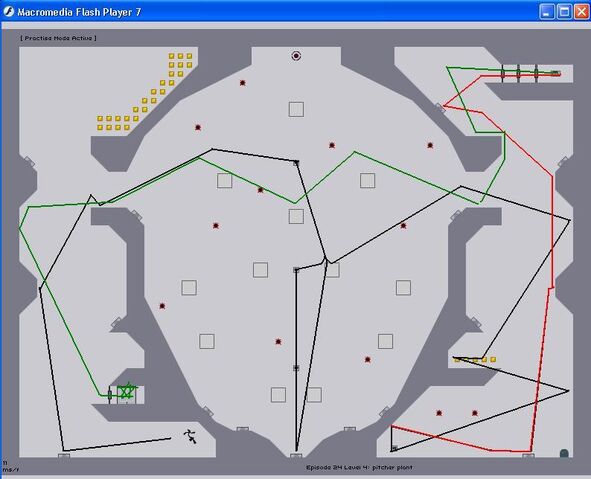Image resolution: width=591 pixels, height=479 pixels.
Task: Click the Flash Player logo in the title bar
Action: pos(8,12)
